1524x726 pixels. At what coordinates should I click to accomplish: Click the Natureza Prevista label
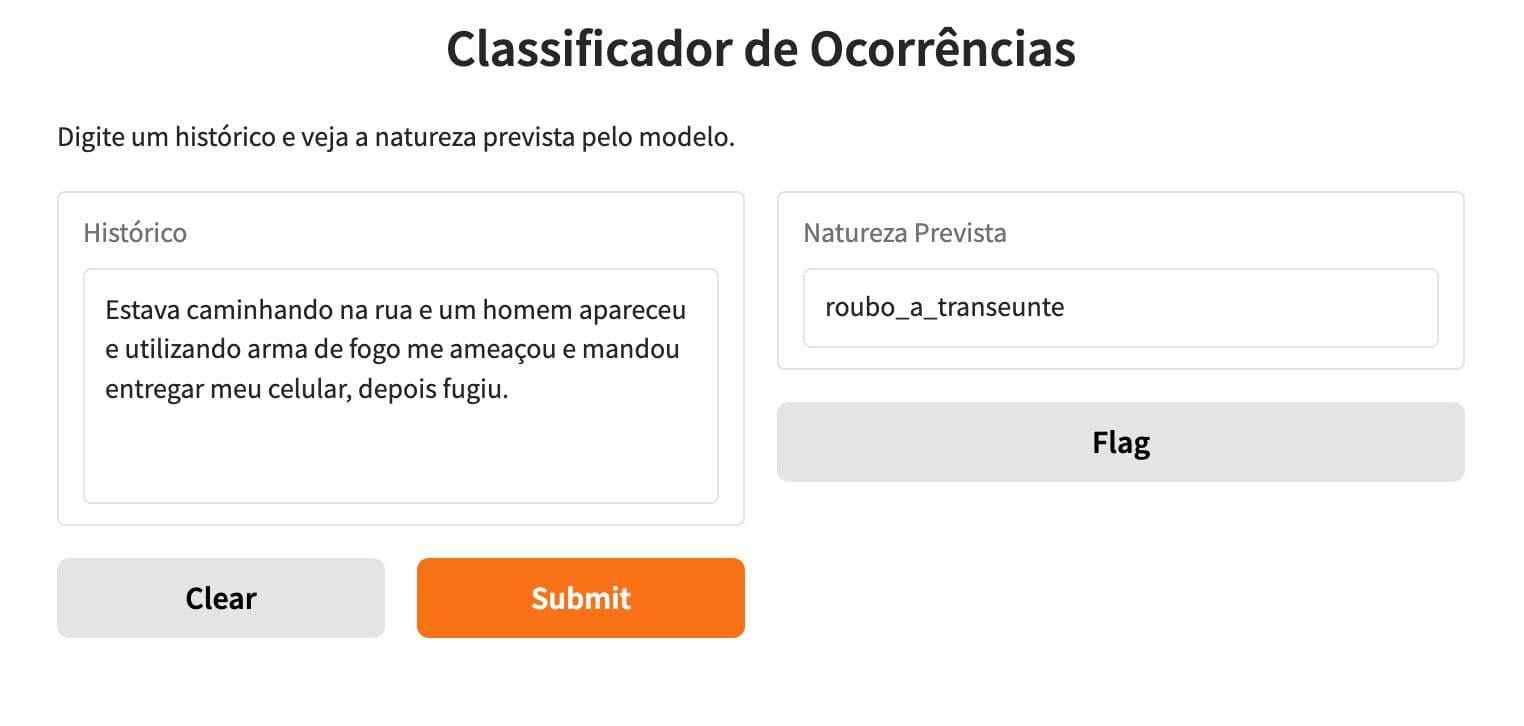[x=904, y=233]
